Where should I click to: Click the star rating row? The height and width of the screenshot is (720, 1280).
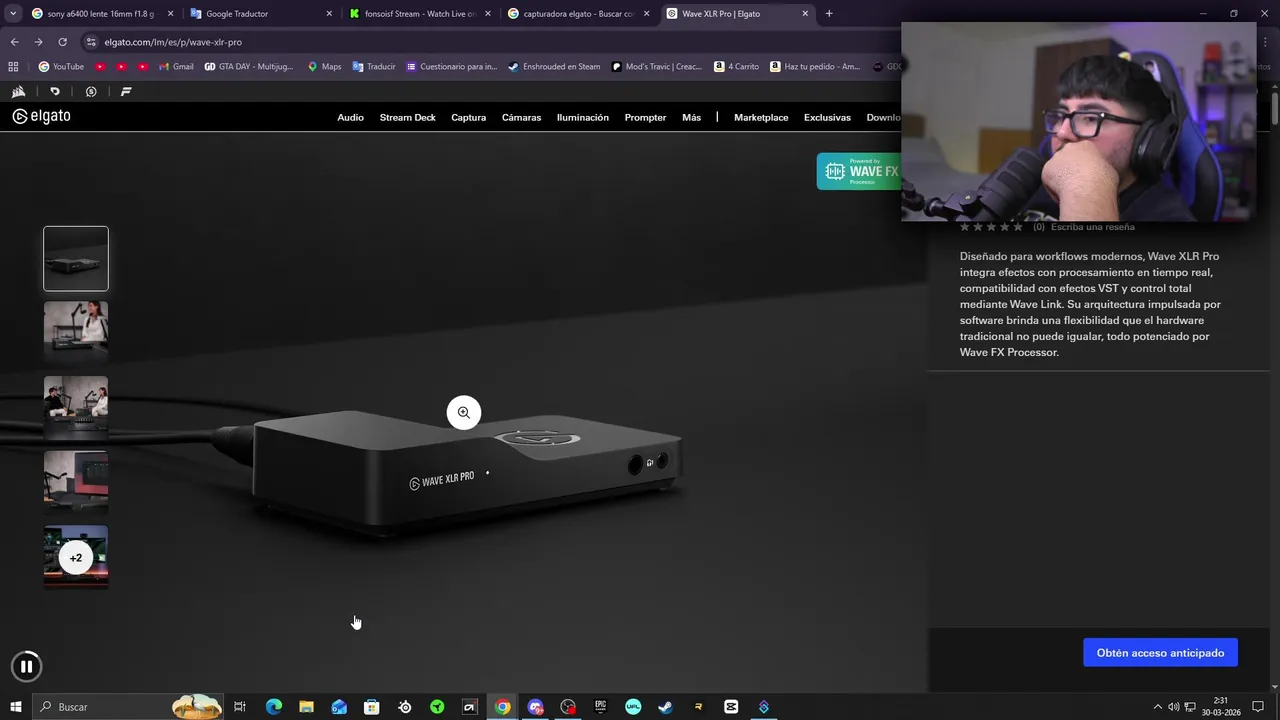pos(991,227)
